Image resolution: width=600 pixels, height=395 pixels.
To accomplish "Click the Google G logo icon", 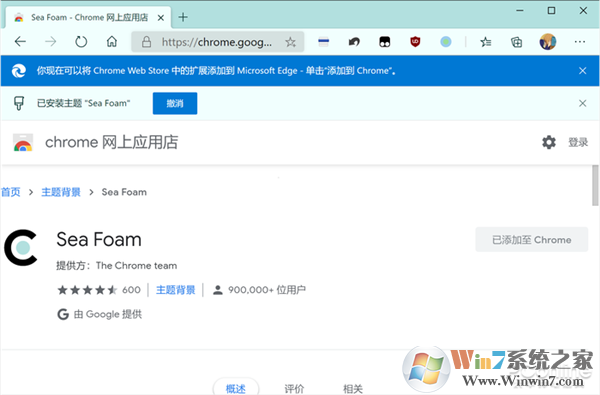I will click(x=63, y=314).
